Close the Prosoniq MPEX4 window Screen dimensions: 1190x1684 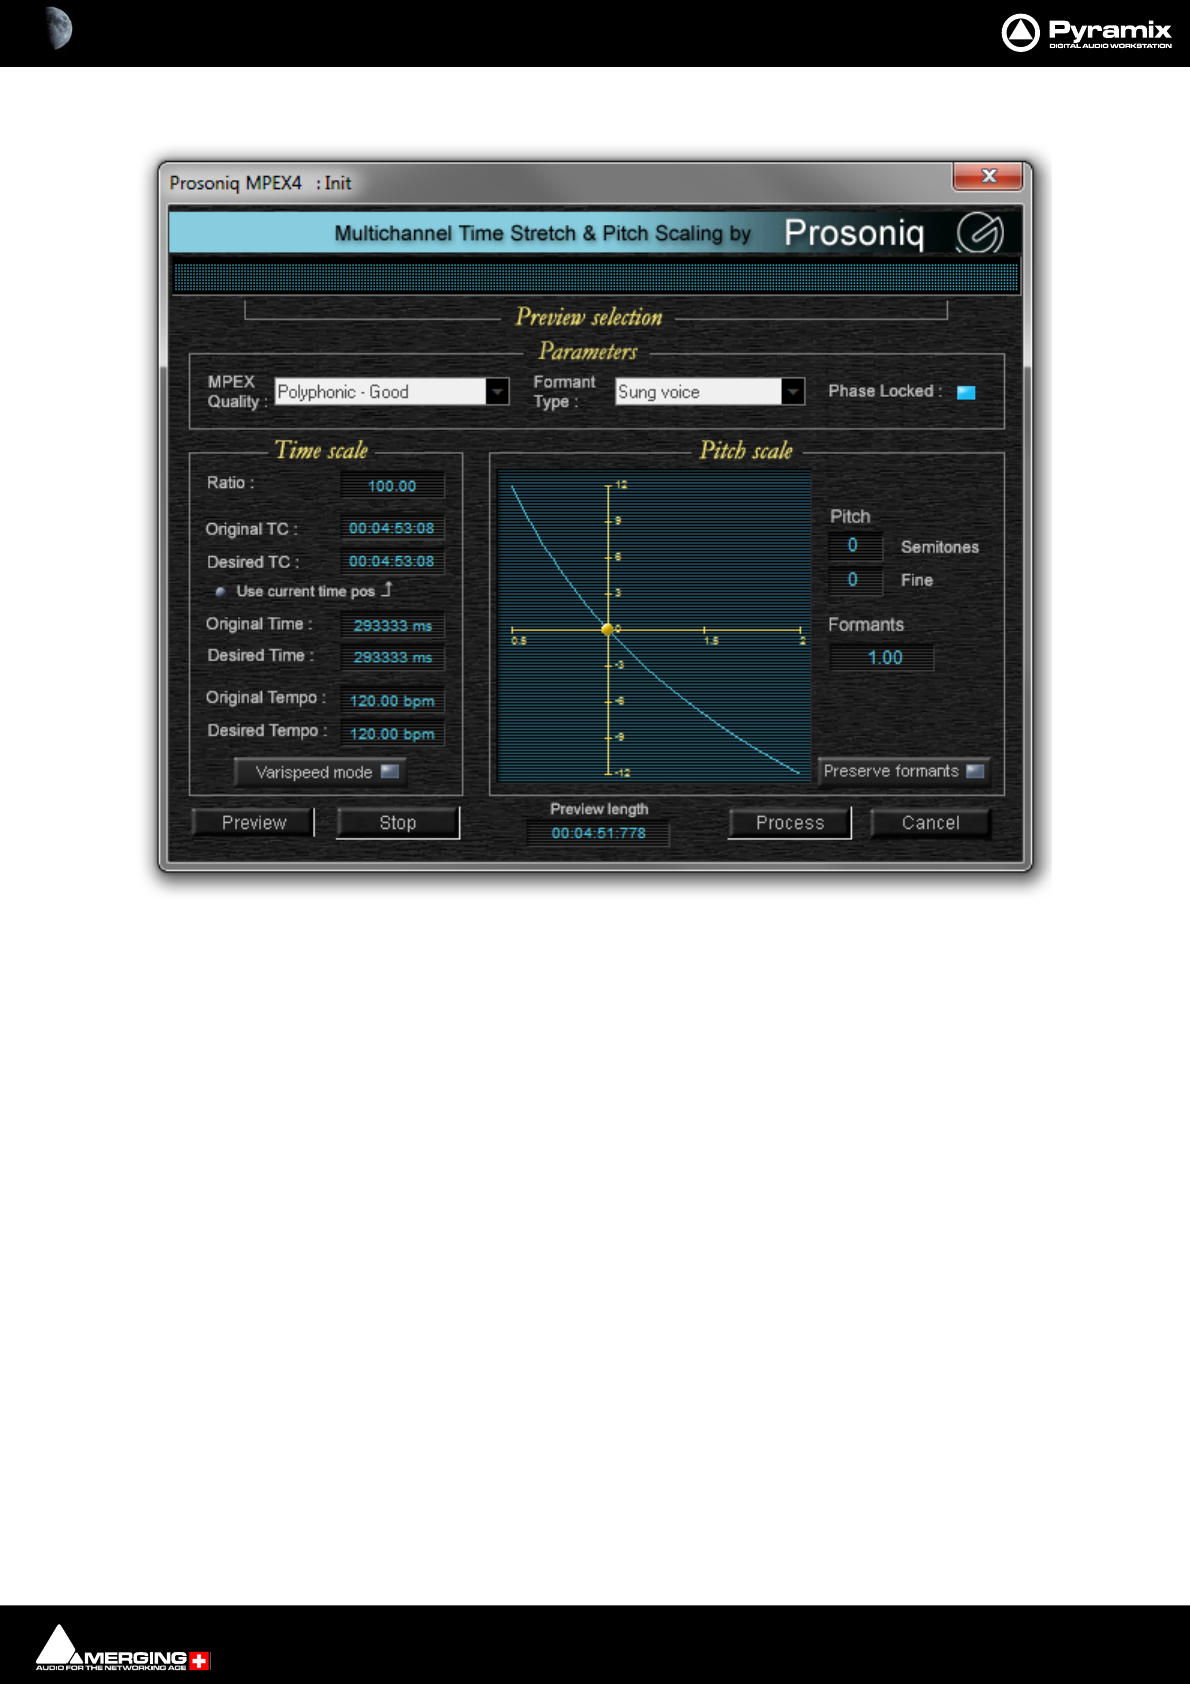point(988,176)
